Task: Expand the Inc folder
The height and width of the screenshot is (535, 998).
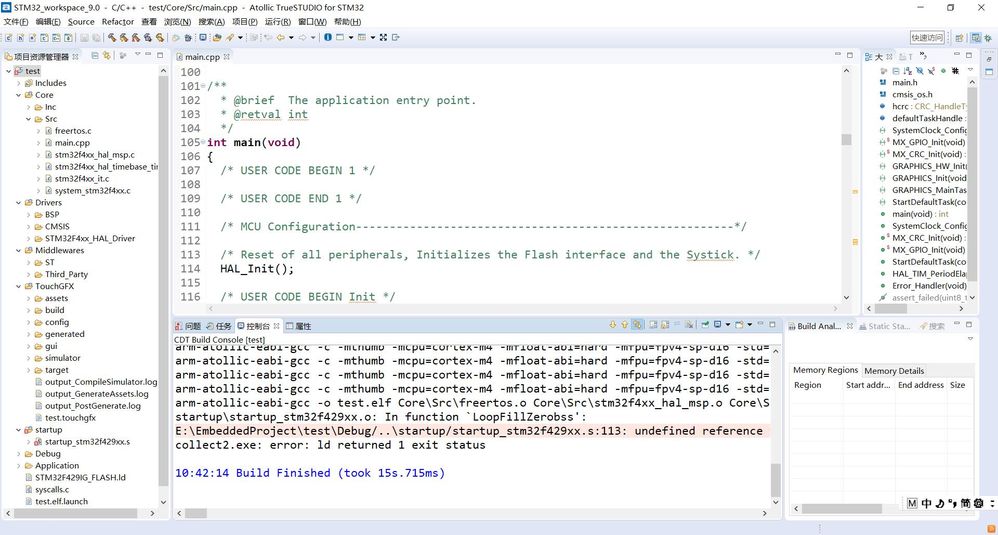Action: click(x=29, y=107)
